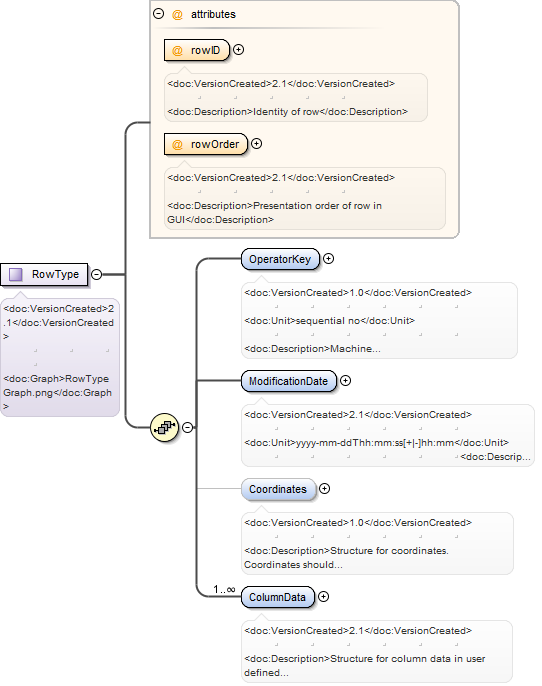Click the yyyy-mm-ddThh:mm:ss unit annotation

pos(377,443)
